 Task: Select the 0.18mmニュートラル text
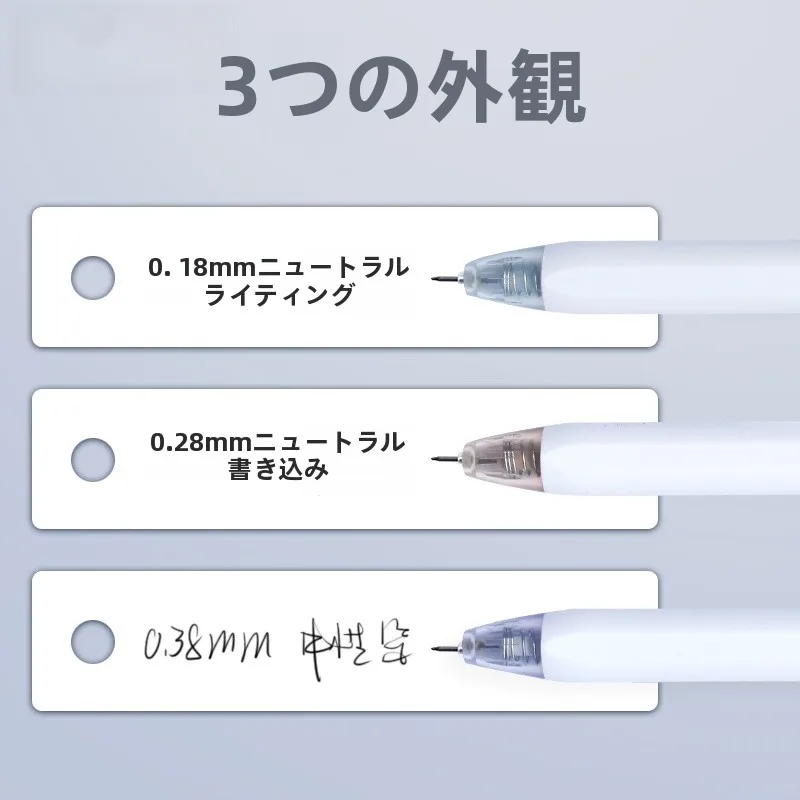point(279,267)
